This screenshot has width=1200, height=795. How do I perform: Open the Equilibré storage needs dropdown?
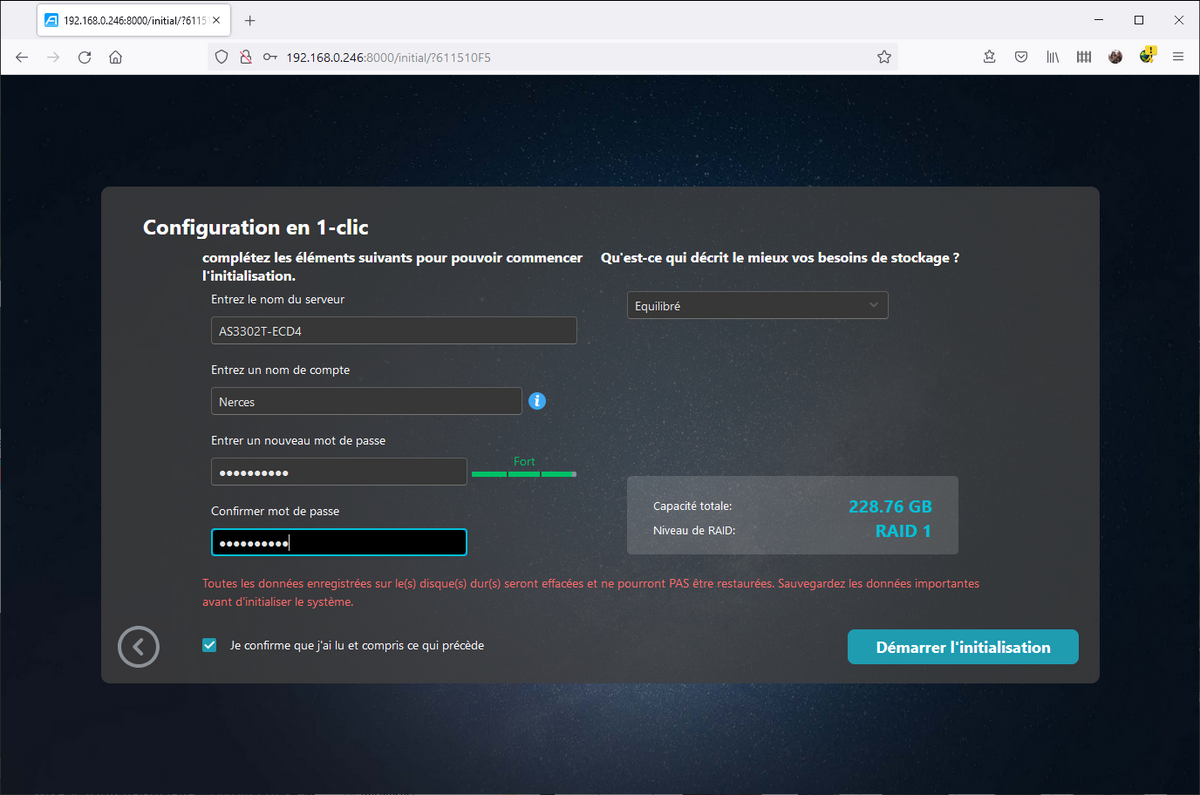coord(757,305)
